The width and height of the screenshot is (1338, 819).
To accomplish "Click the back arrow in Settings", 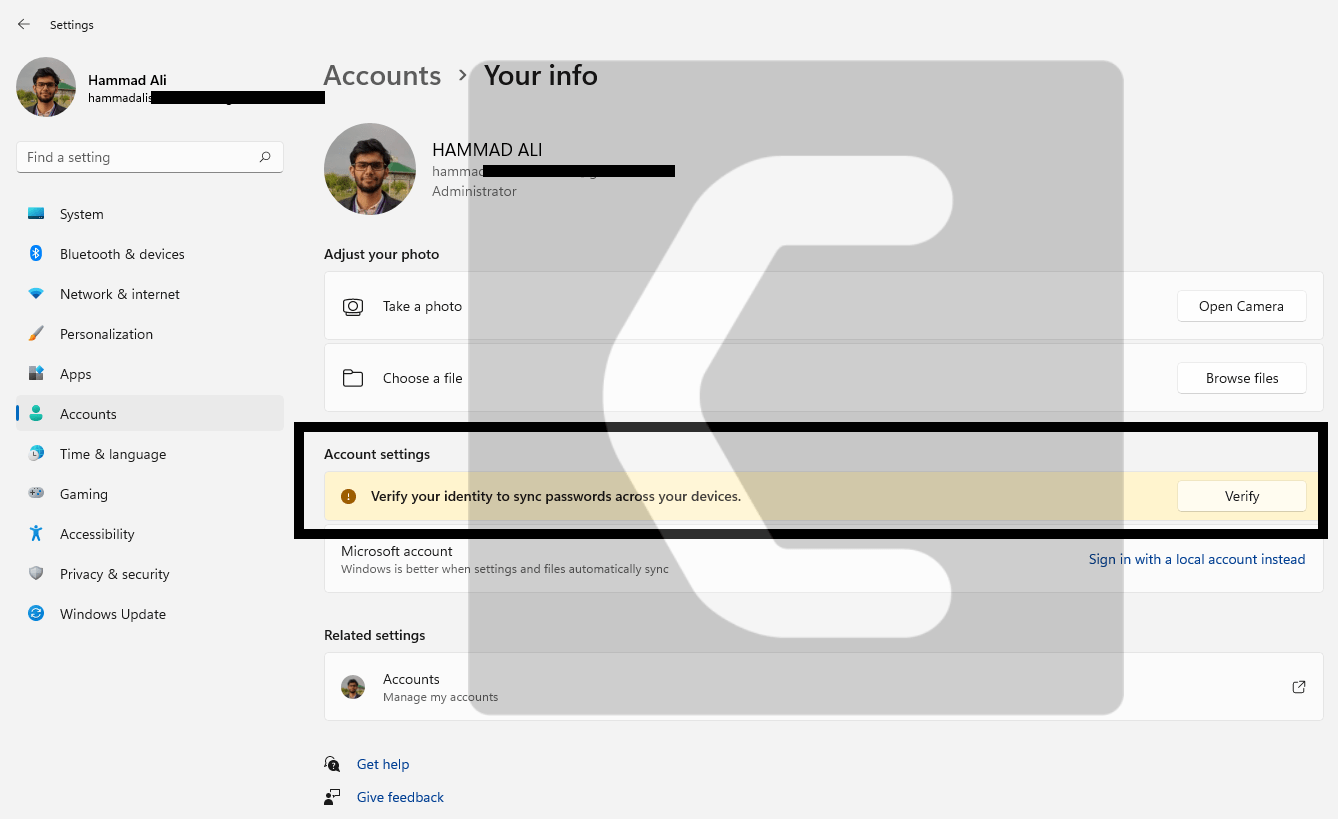I will (24, 24).
